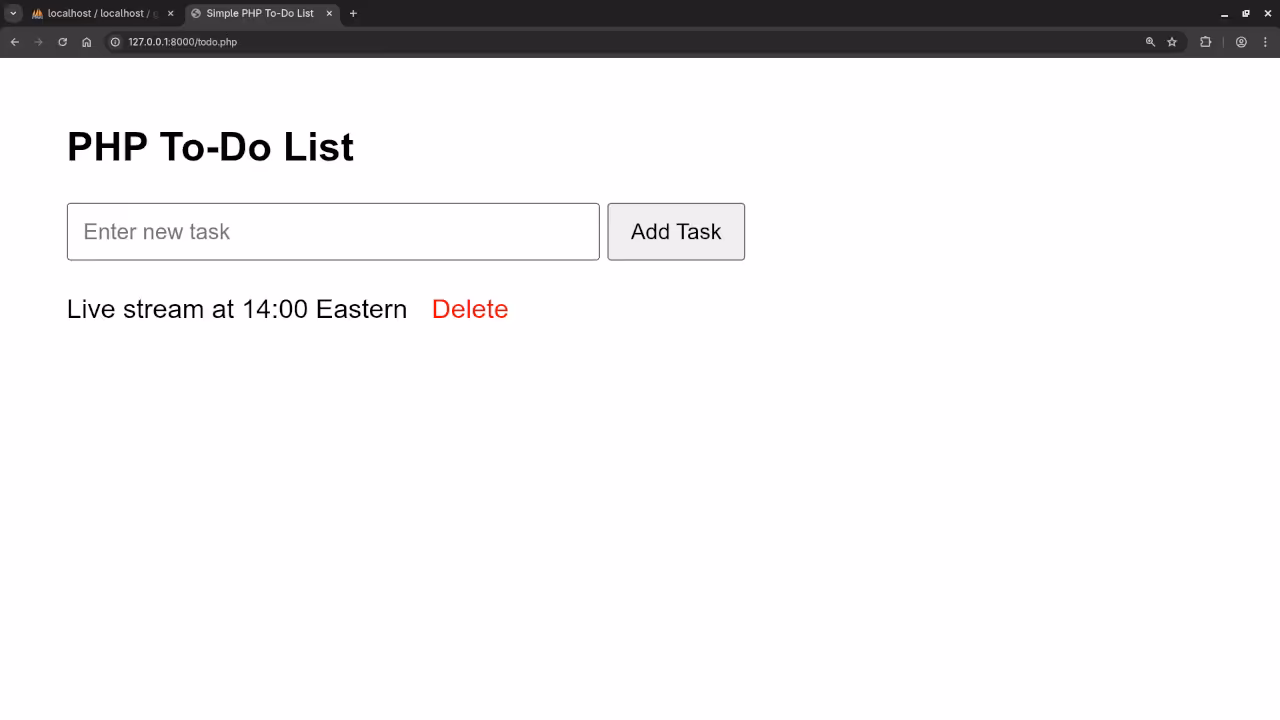This screenshot has width=1280, height=720.
Task: Go to the browser home page
Action: (x=87, y=42)
